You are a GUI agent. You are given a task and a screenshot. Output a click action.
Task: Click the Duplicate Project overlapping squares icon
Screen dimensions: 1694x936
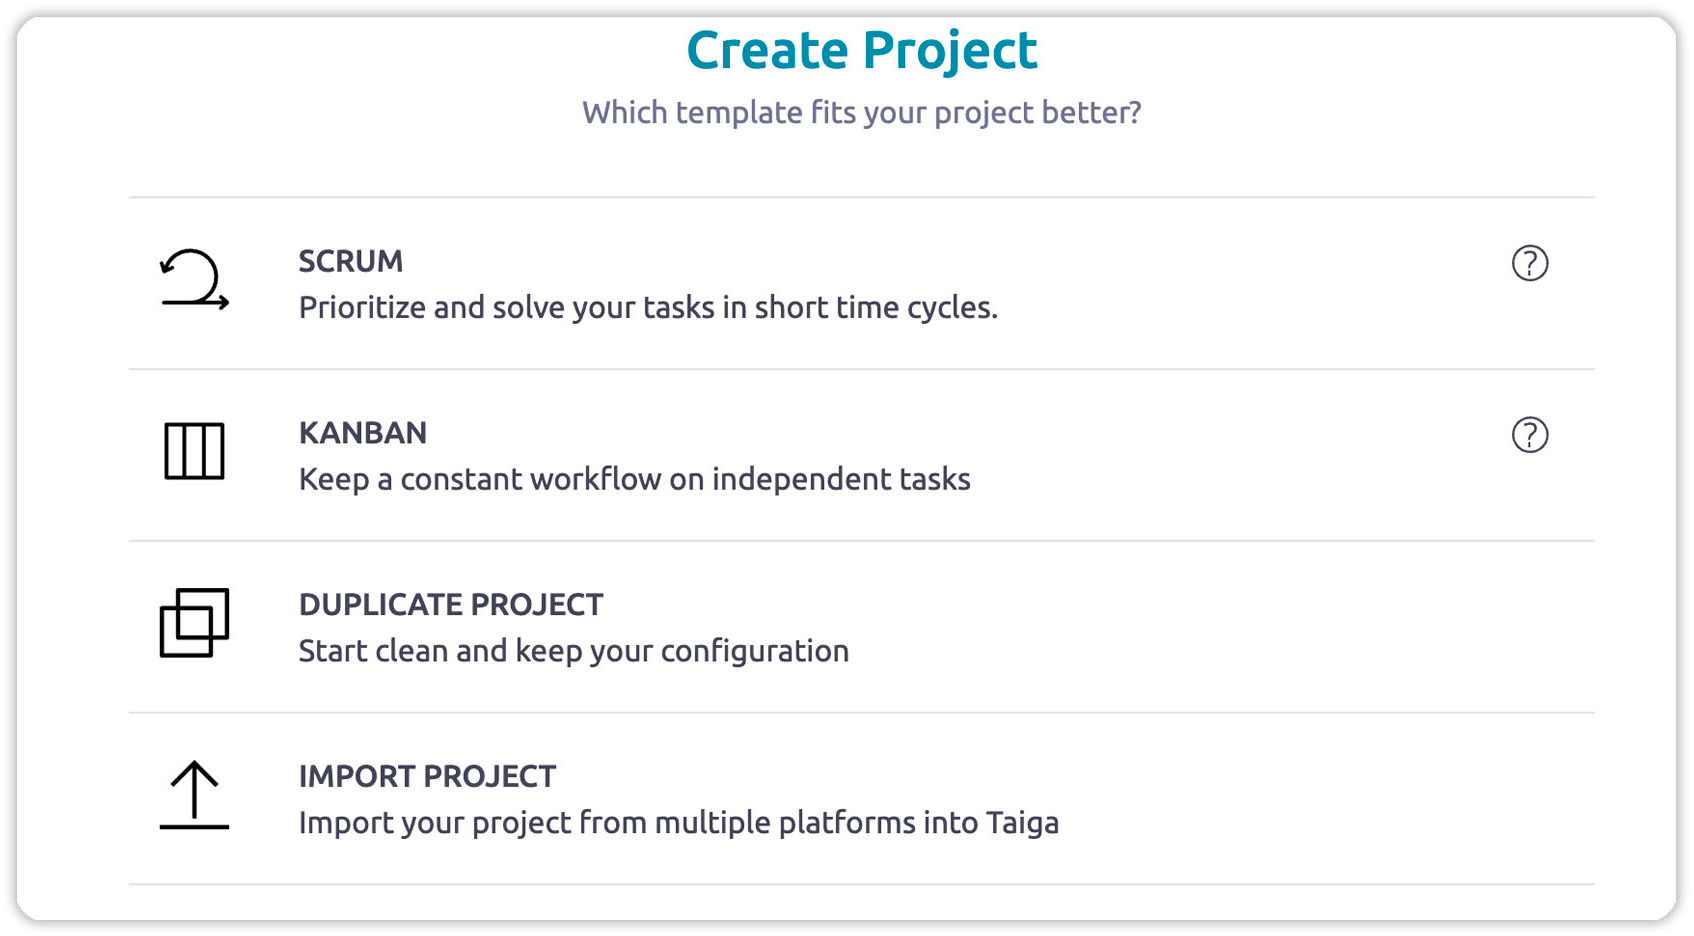194,623
